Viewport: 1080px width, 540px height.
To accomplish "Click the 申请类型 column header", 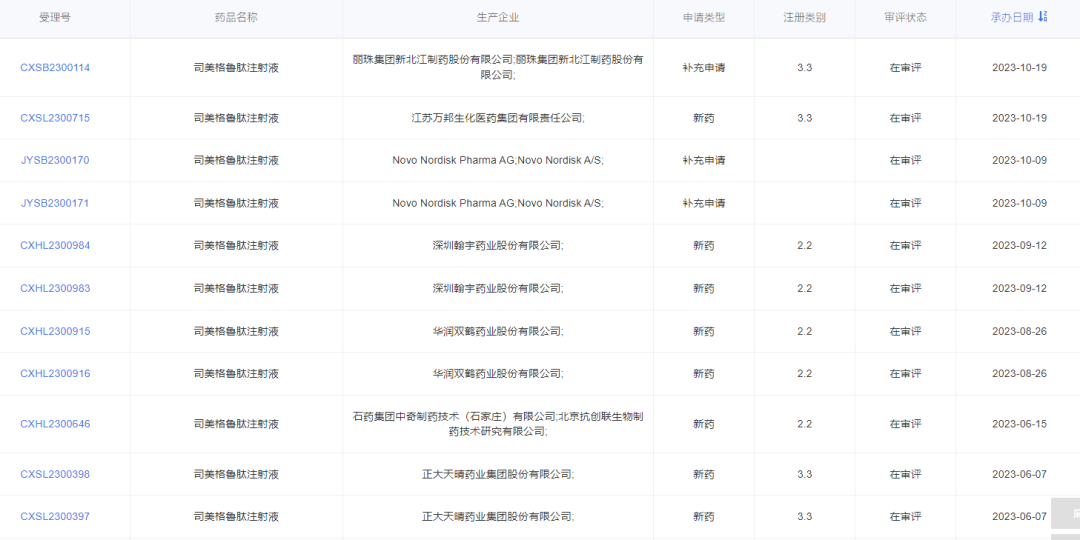I will coord(703,17).
